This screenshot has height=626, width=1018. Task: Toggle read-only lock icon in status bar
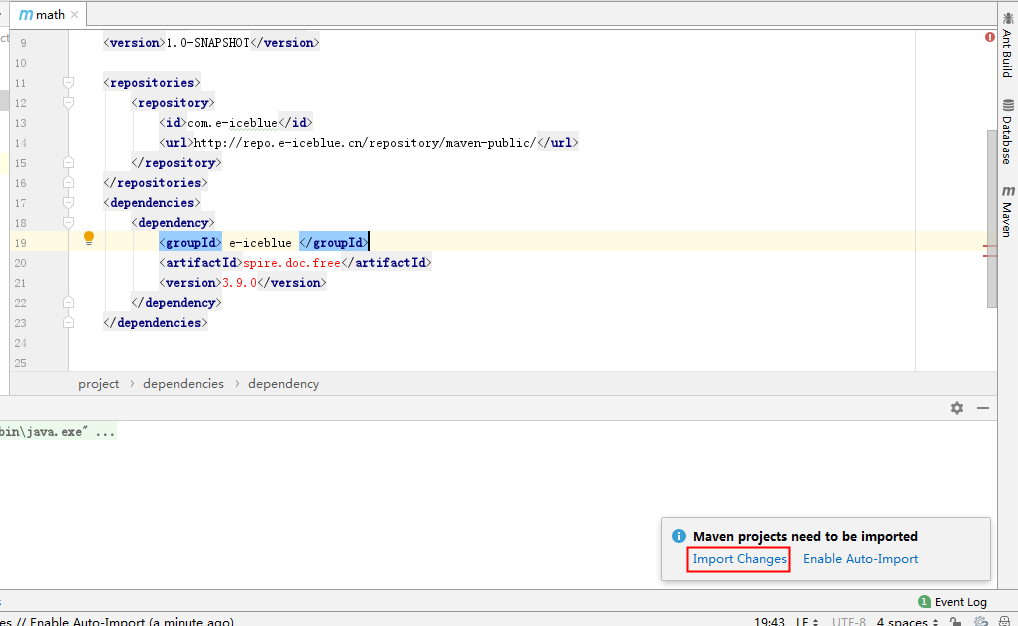pyautogui.click(x=955, y=621)
